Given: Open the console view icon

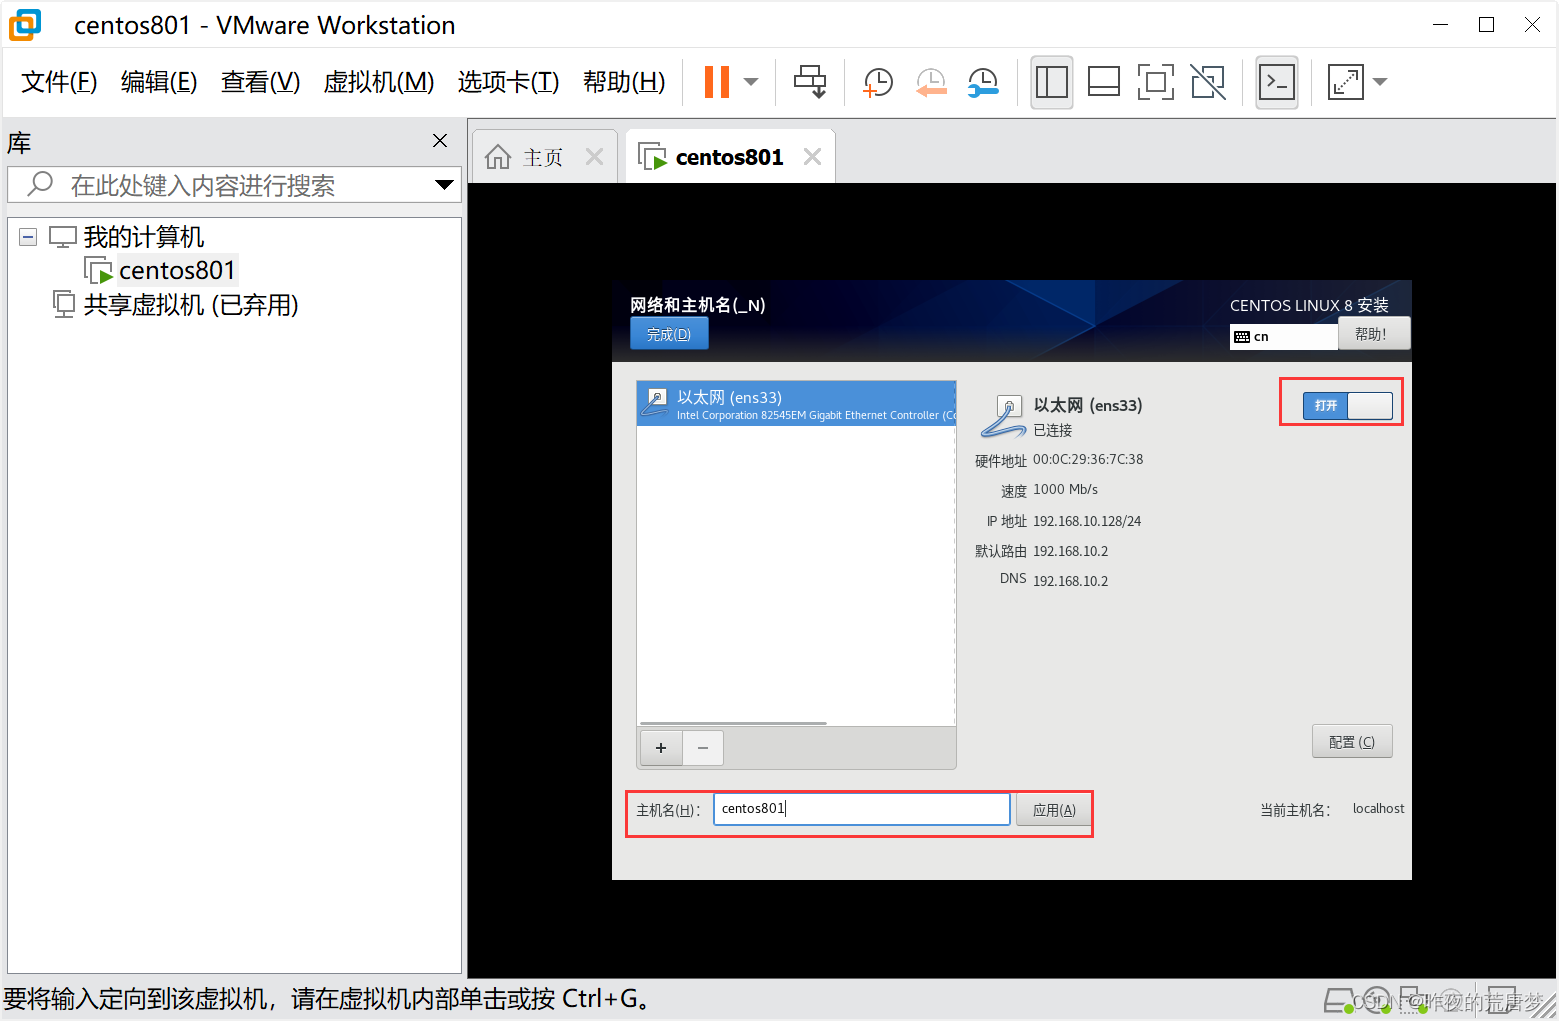Looking at the screenshot, I should click(1277, 82).
